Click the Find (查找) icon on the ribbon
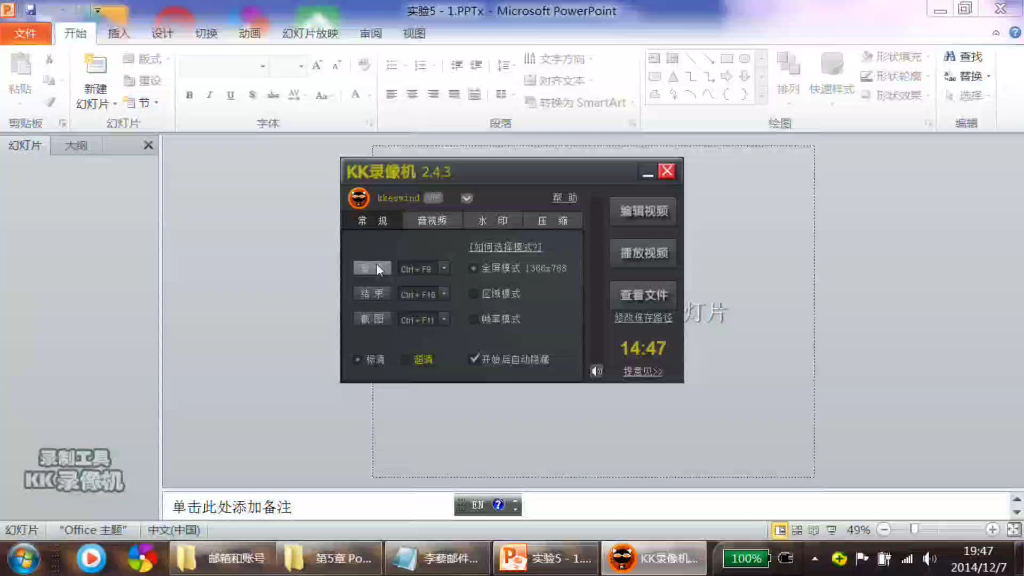This screenshot has height=576, width=1024. click(x=969, y=56)
